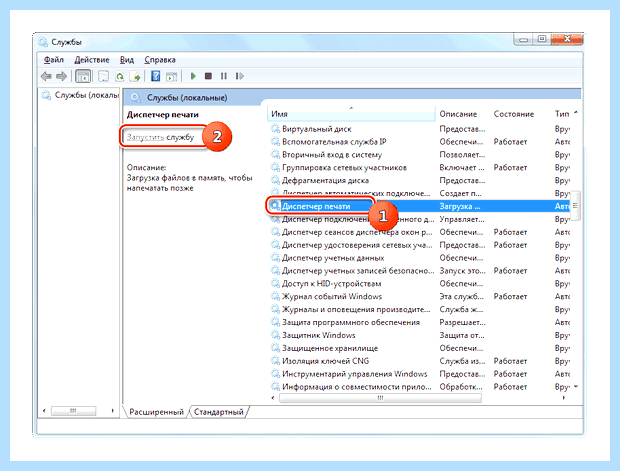Click the services list scroll-up arrow
Viewport: 620px width, 471px height.
pos(576,113)
